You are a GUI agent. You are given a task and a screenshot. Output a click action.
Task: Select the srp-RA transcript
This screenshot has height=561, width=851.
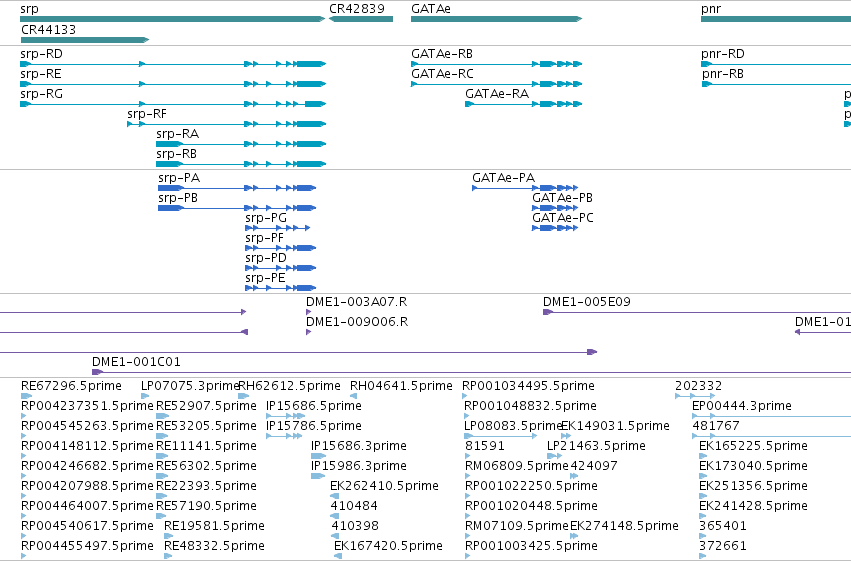[241, 144]
